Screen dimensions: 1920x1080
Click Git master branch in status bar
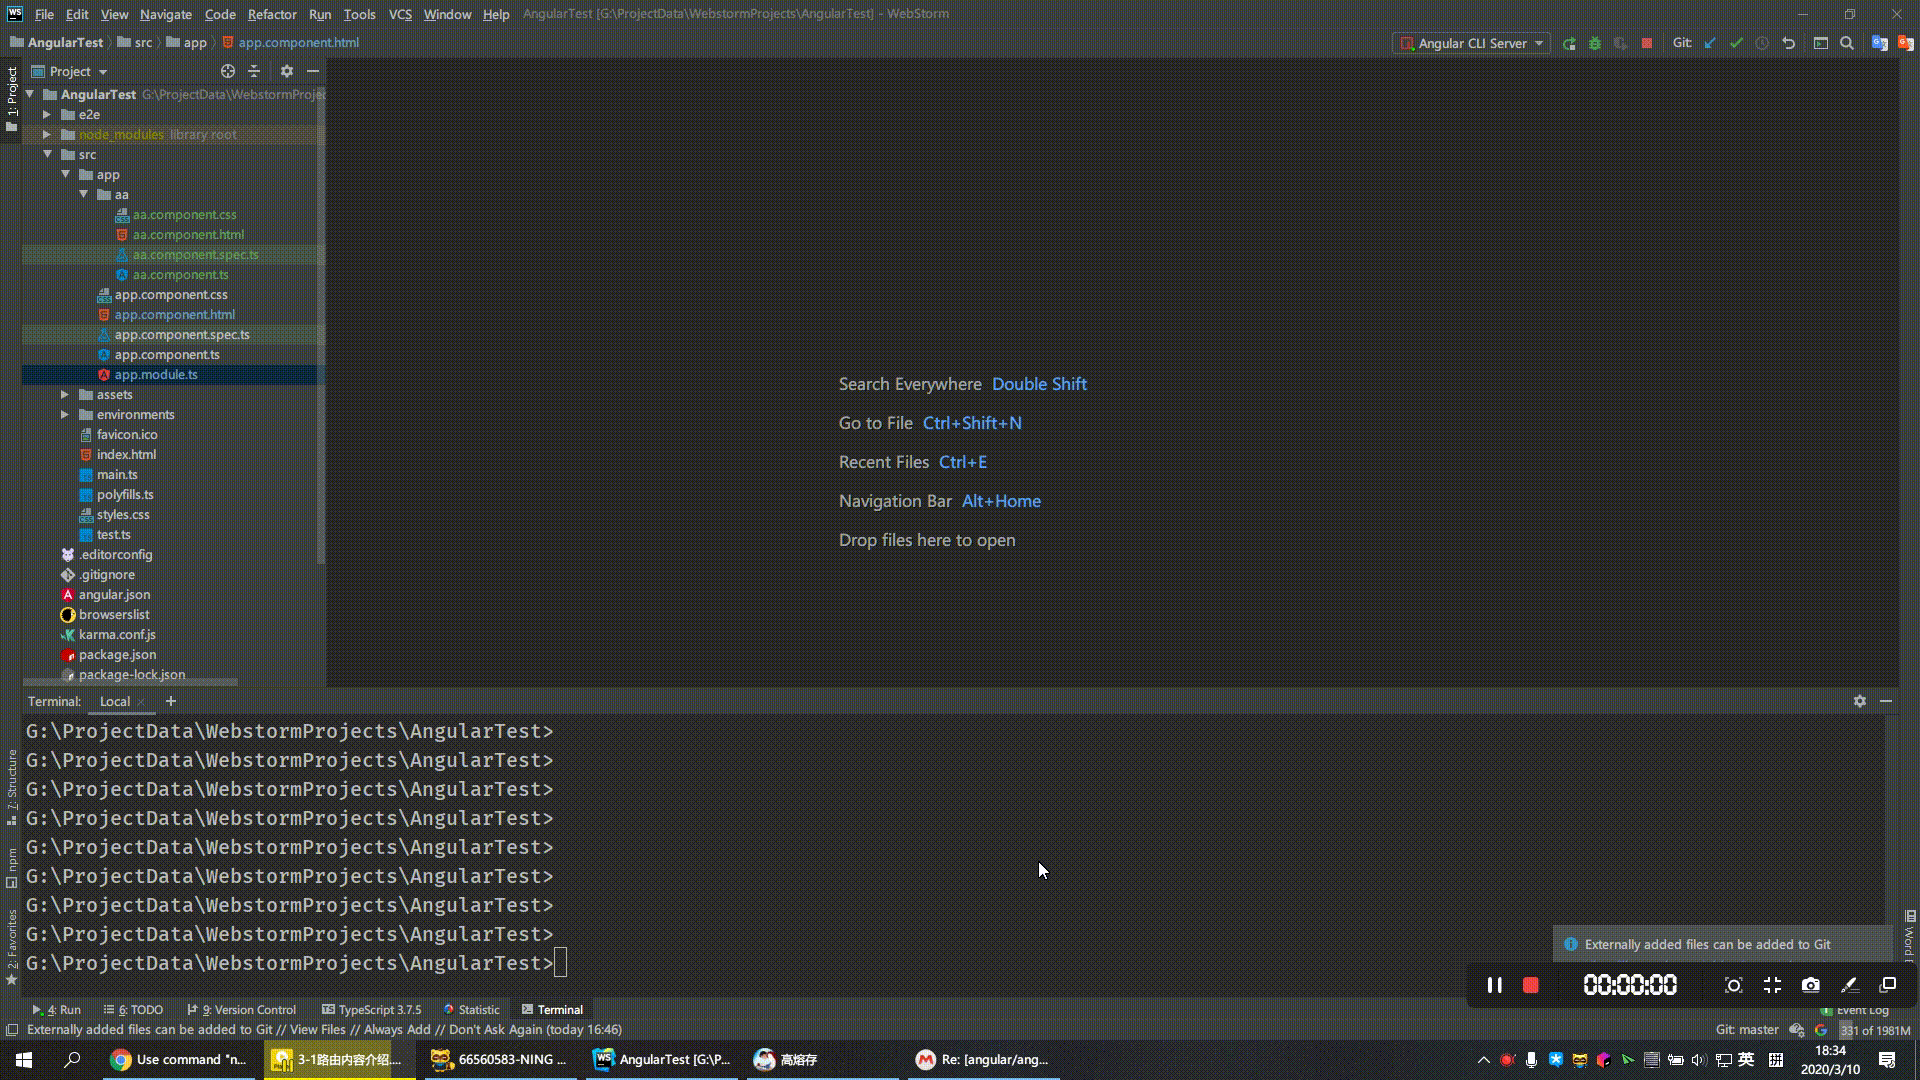click(1746, 1029)
